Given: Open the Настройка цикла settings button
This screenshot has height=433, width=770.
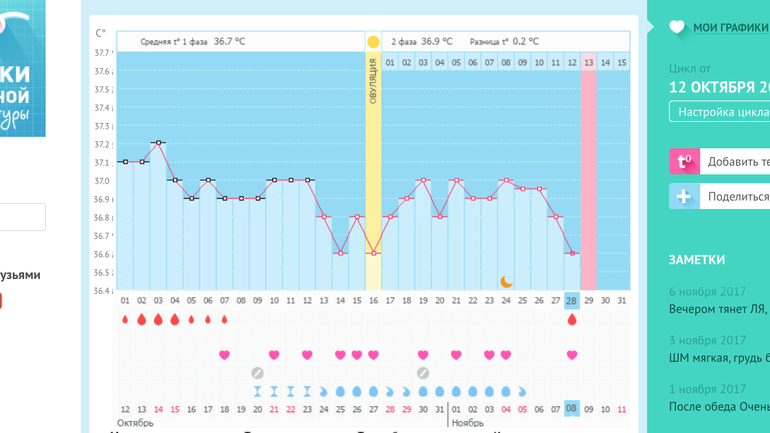Looking at the screenshot, I should click(722, 112).
